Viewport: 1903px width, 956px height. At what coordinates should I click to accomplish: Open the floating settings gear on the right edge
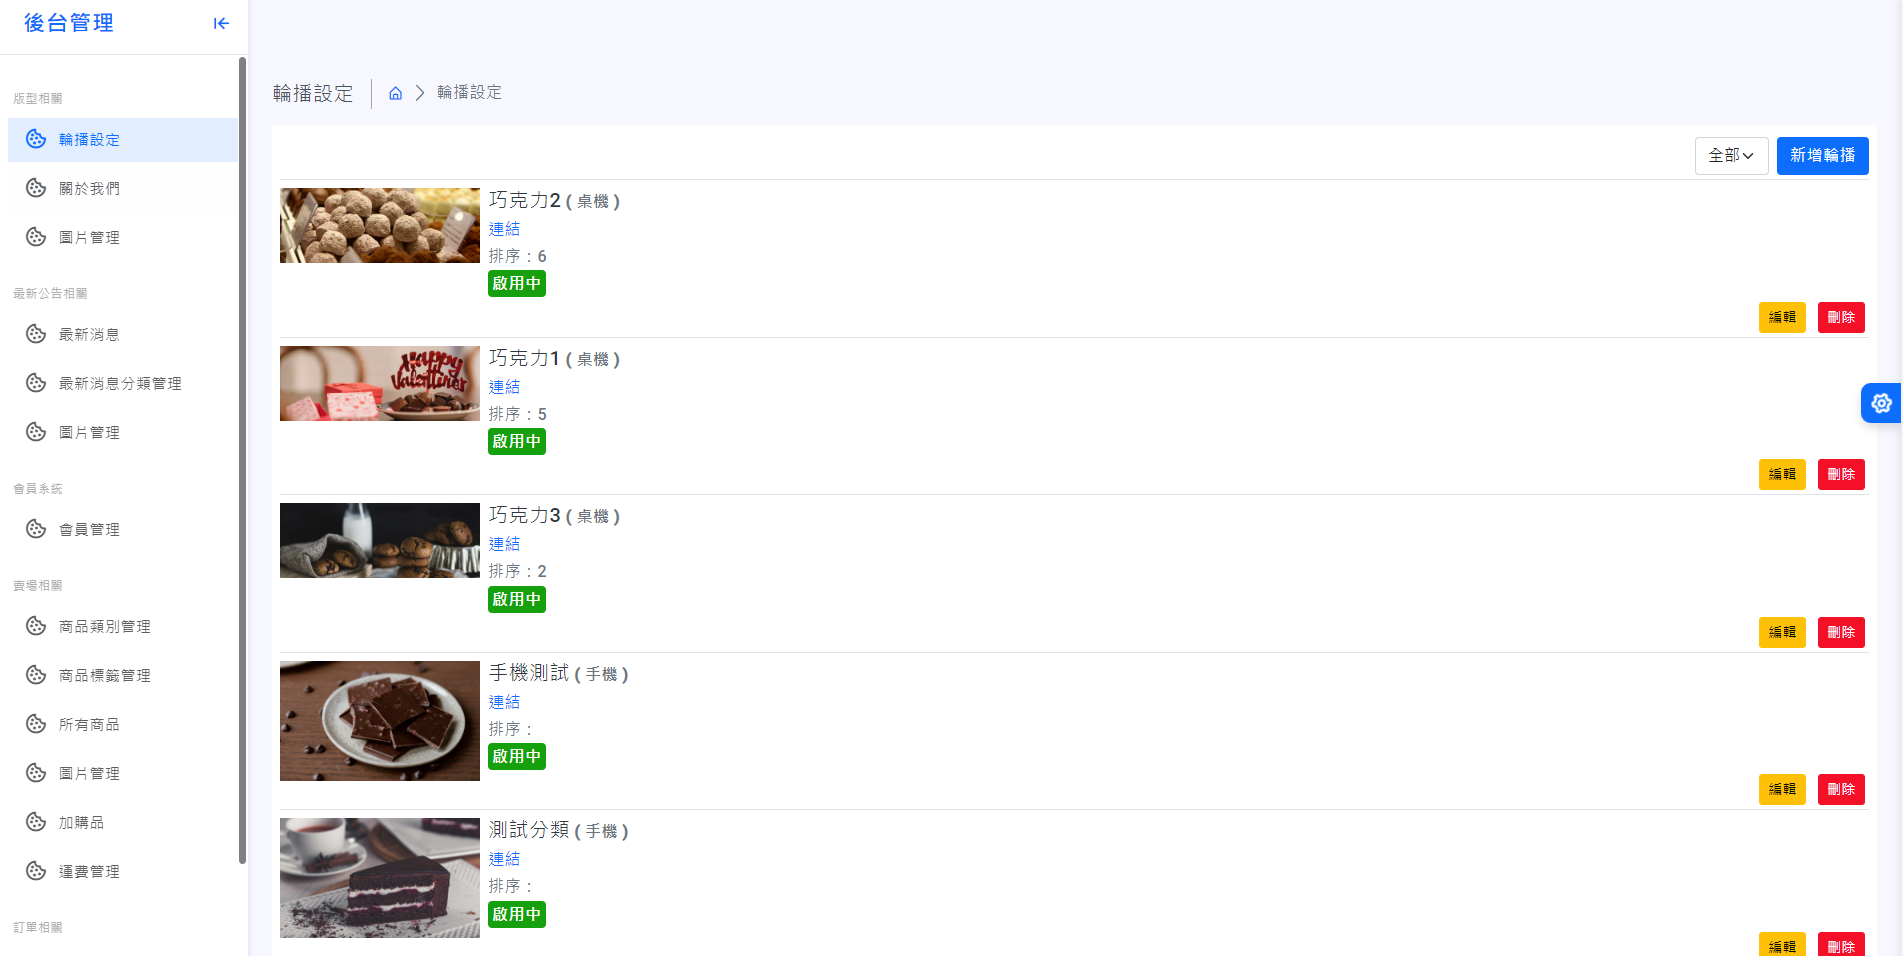tap(1881, 403)
